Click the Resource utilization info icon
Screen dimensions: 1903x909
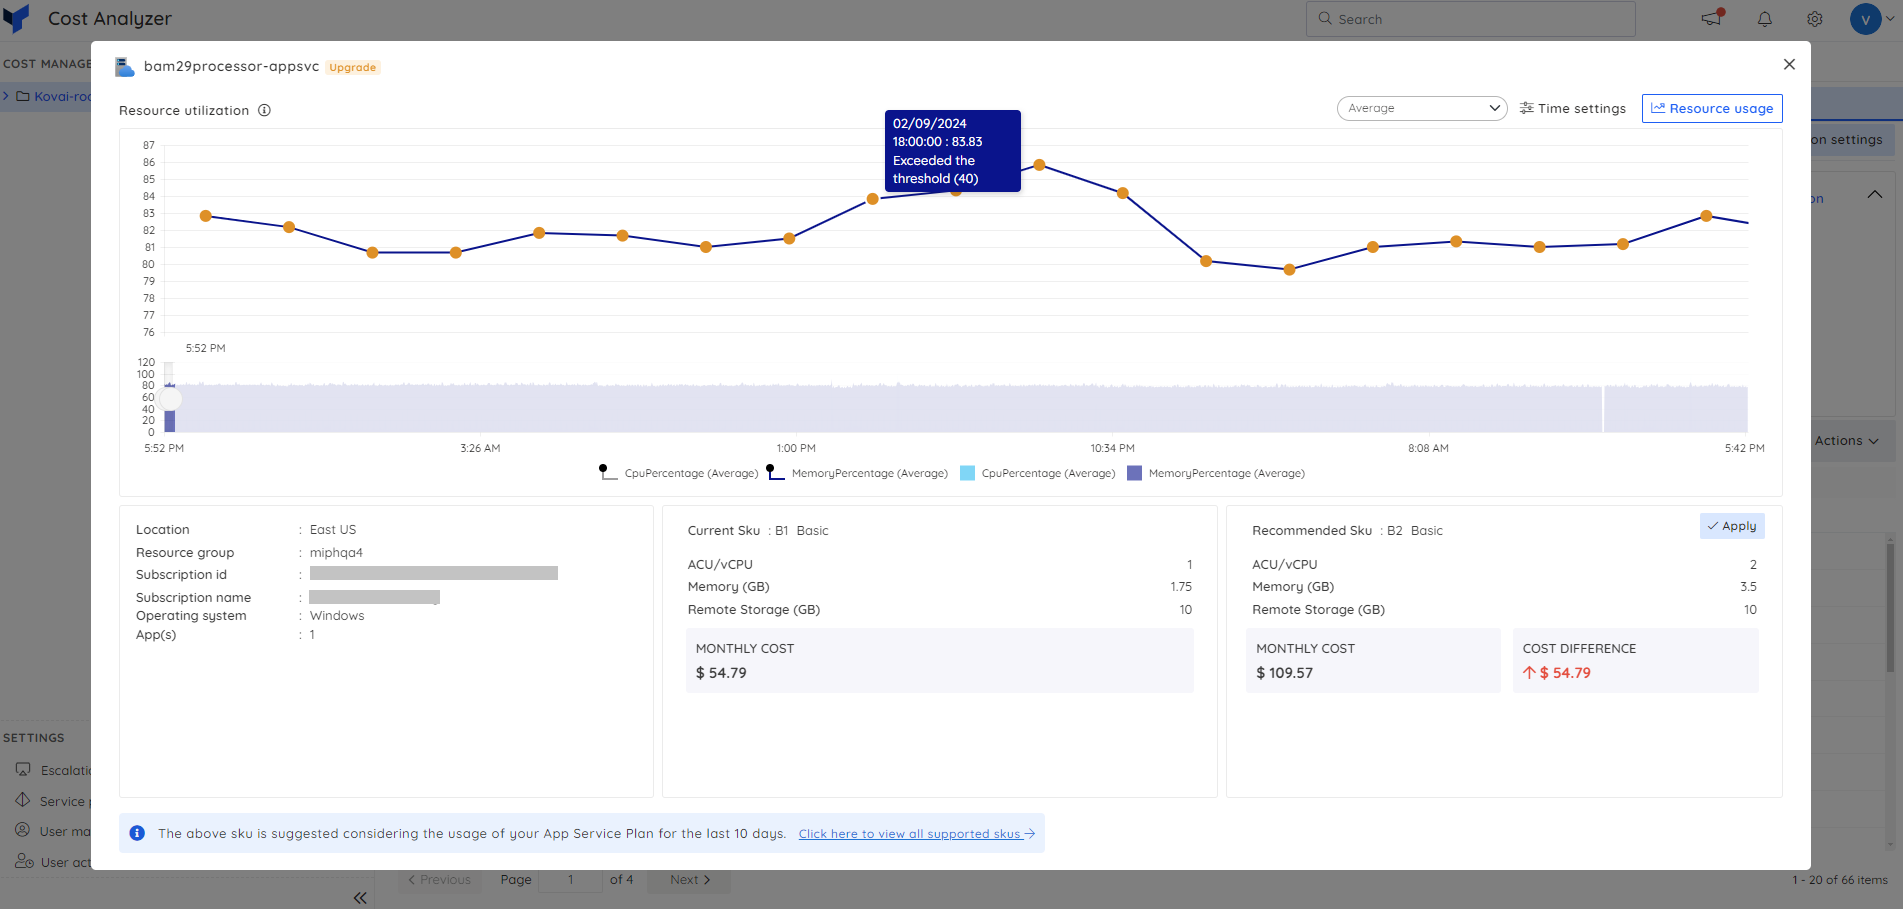(x=264, y=110)
